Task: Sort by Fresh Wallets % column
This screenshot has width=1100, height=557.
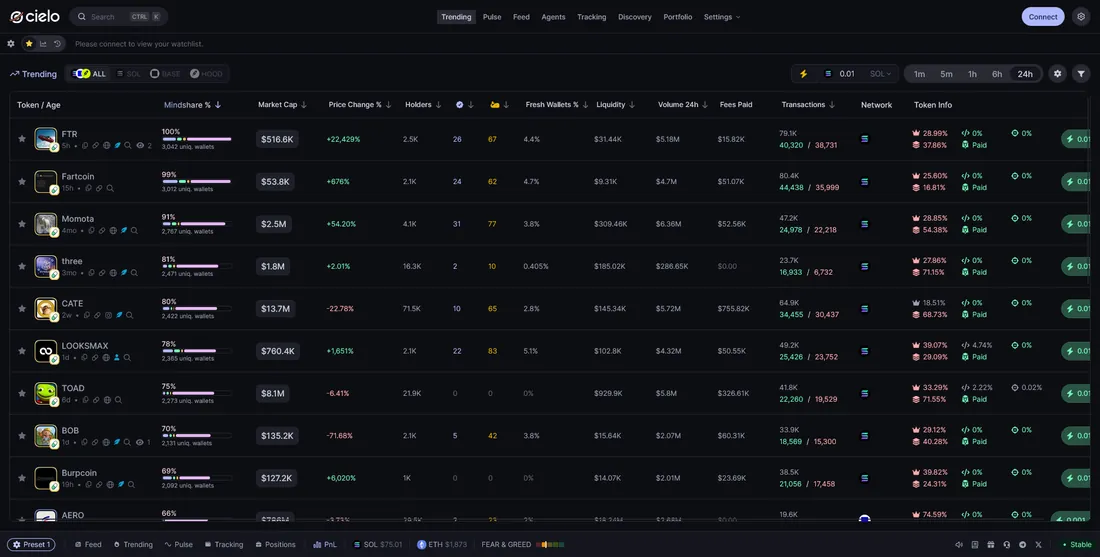Action: pos(557,105)
